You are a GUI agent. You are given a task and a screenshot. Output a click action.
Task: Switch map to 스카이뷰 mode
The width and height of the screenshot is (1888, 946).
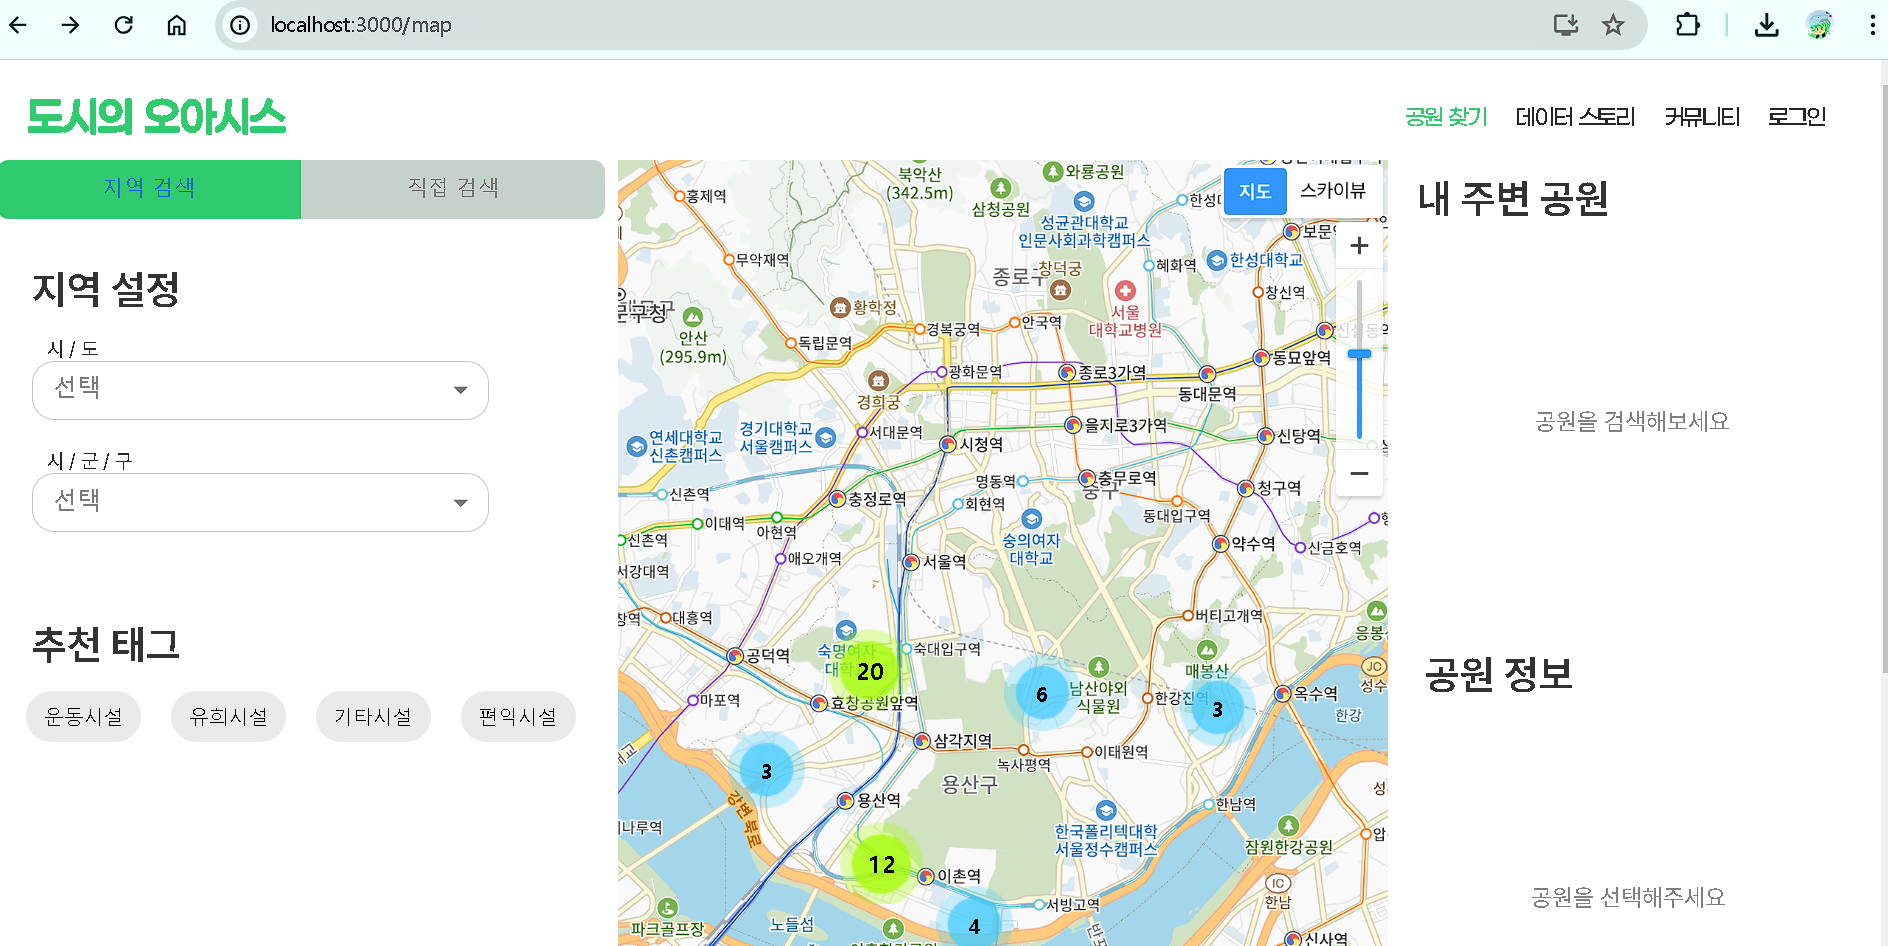[x=1332, y=191]
